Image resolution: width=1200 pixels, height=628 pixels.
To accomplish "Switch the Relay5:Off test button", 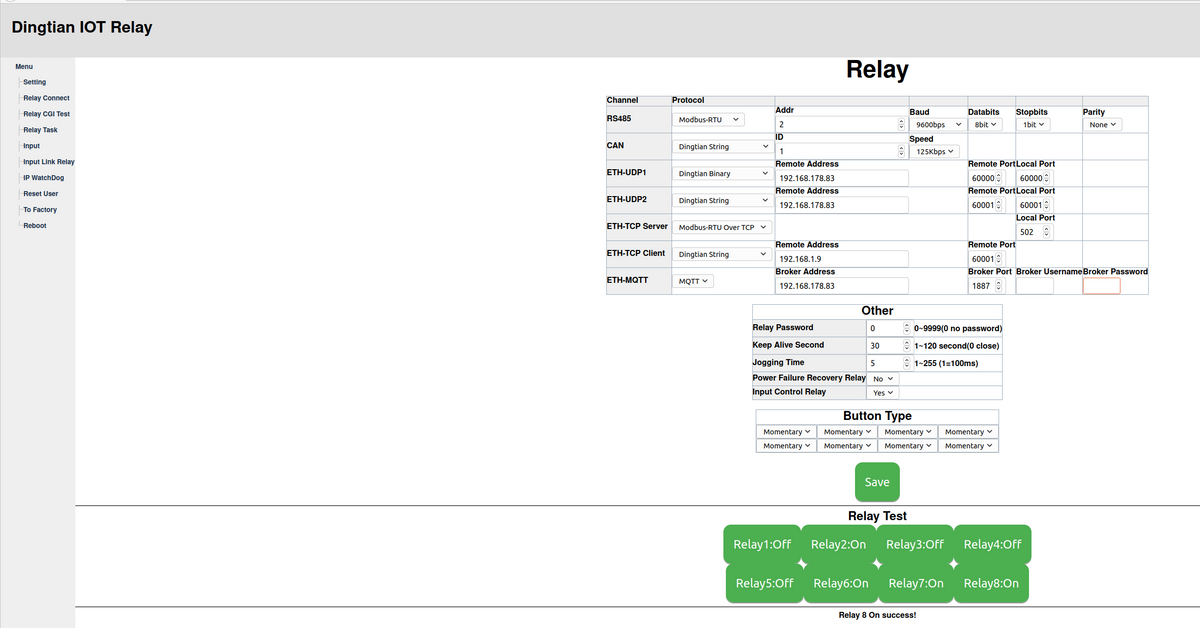I will (764, 583).
